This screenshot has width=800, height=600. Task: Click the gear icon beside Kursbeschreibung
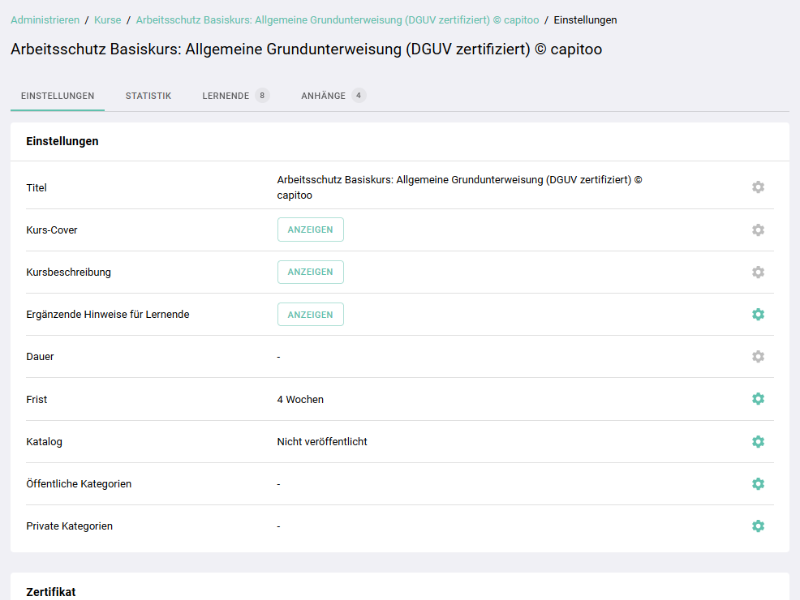(758, 272)
